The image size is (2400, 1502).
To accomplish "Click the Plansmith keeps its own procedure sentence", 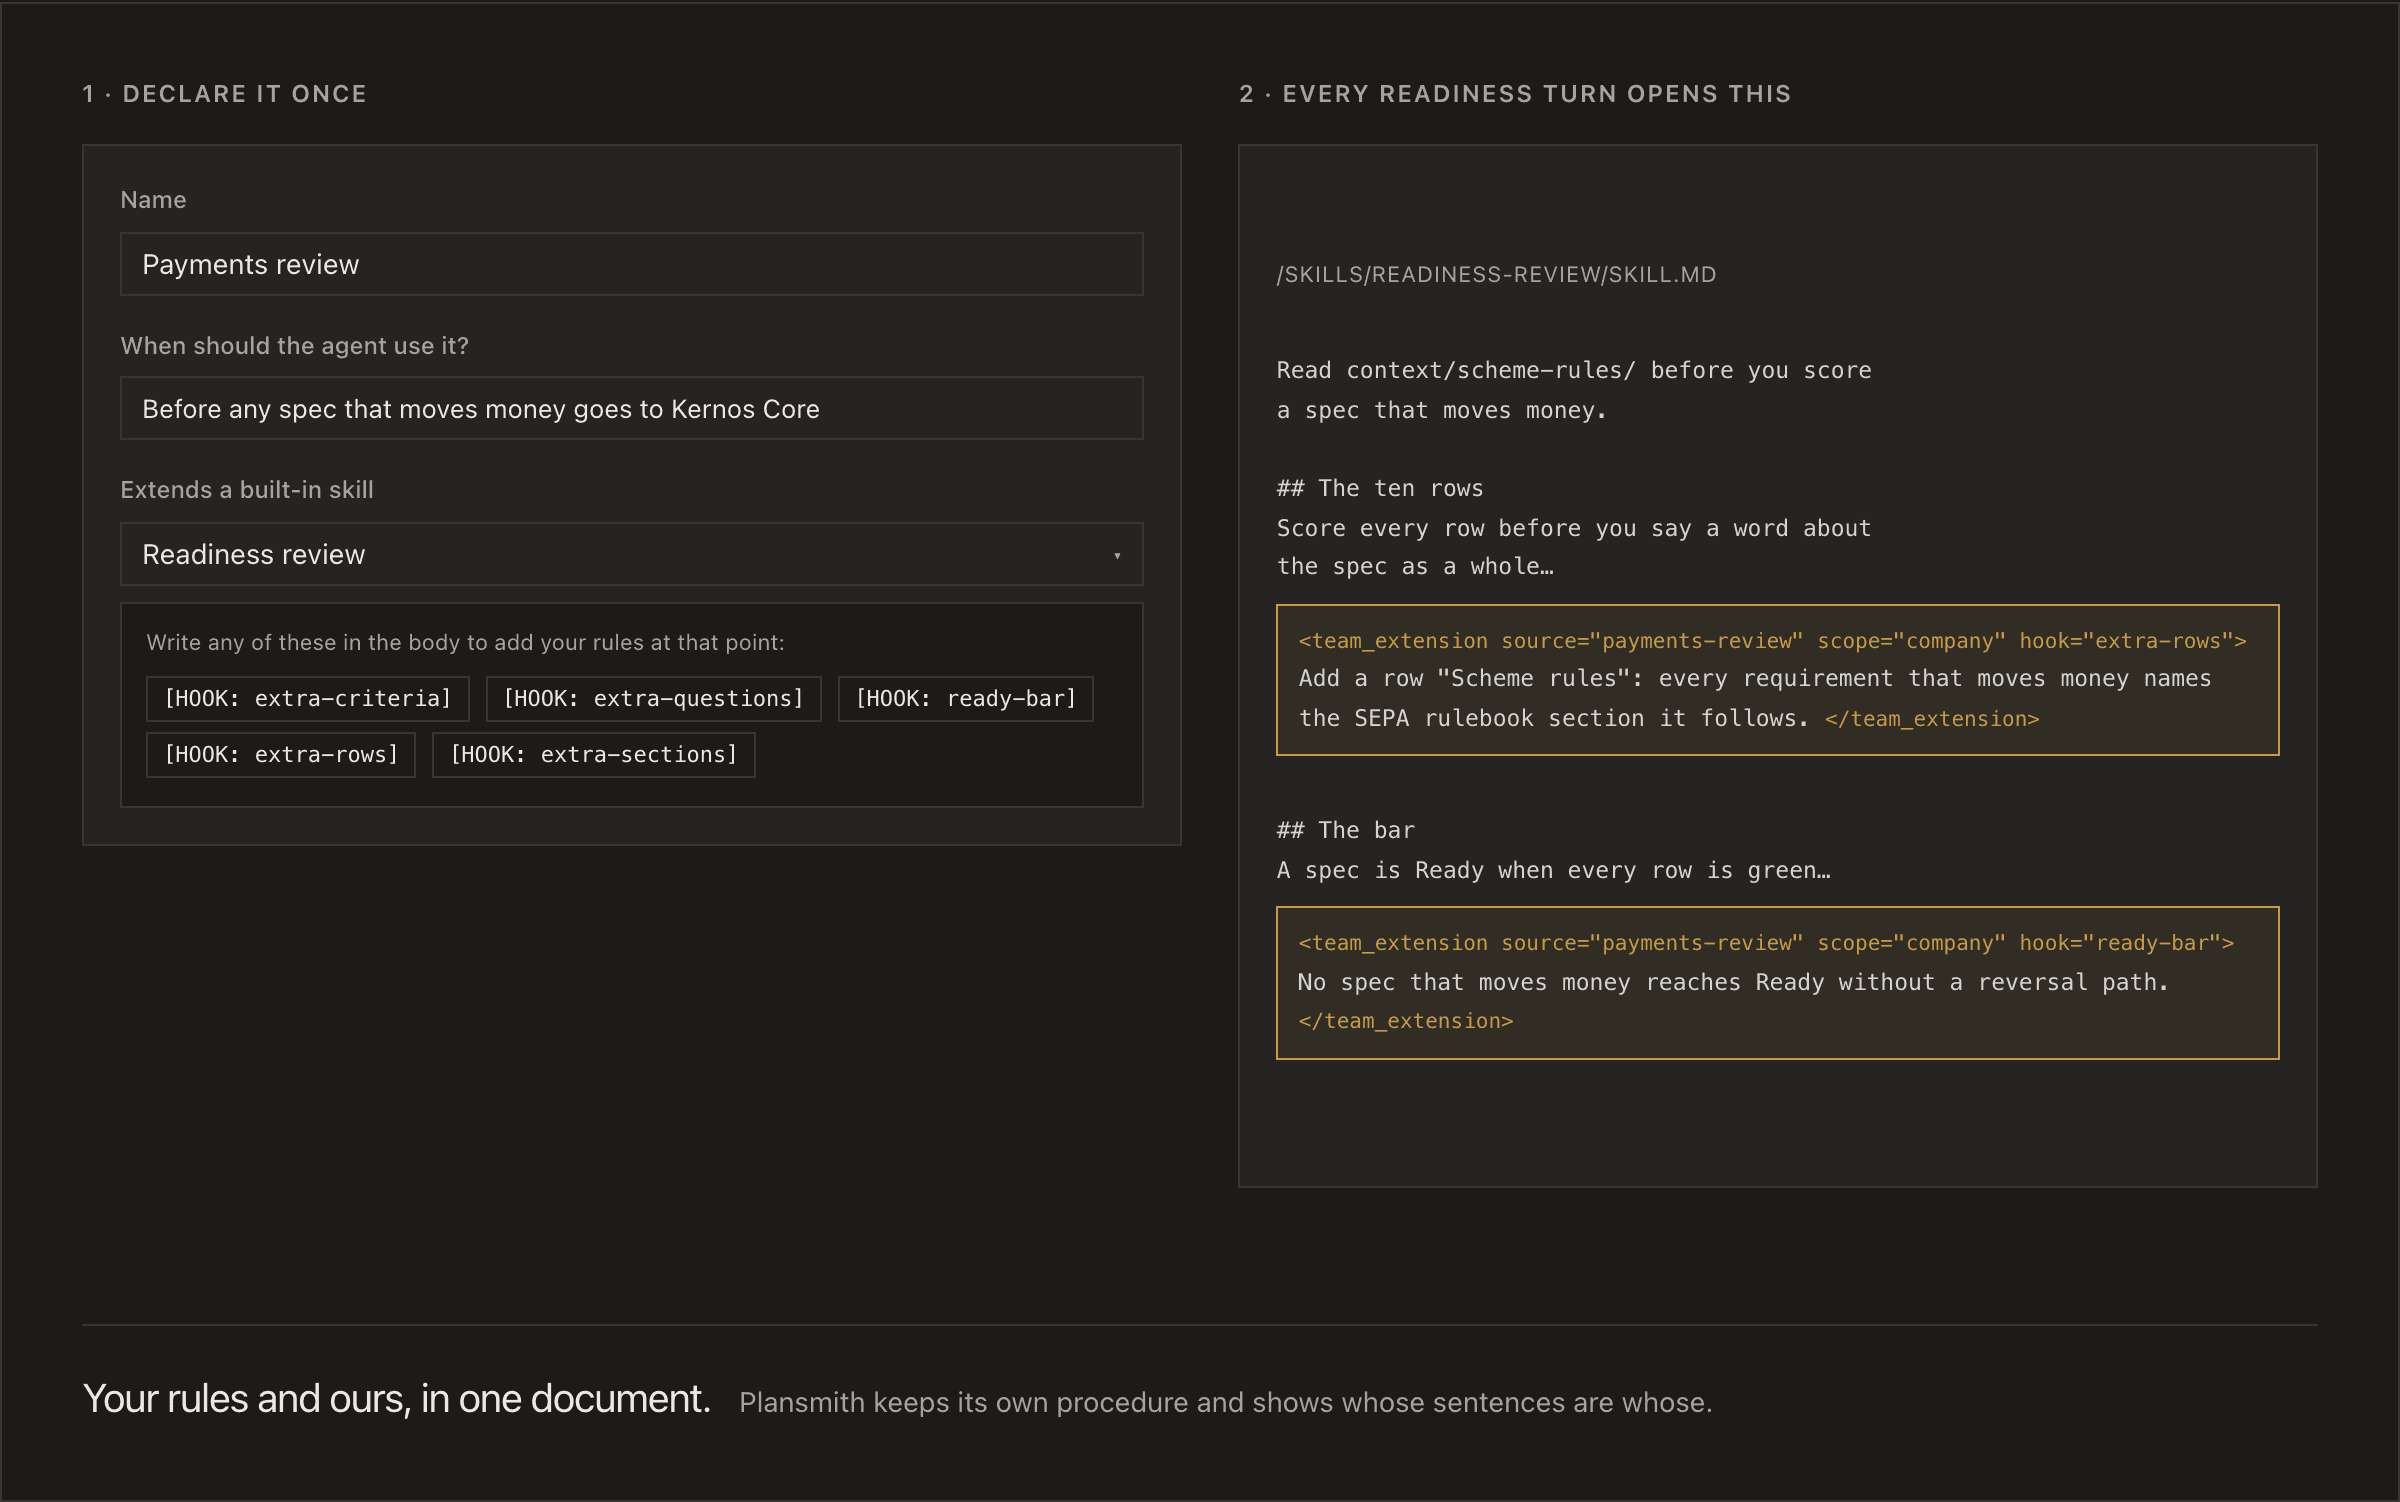I will (1225, 1402).
